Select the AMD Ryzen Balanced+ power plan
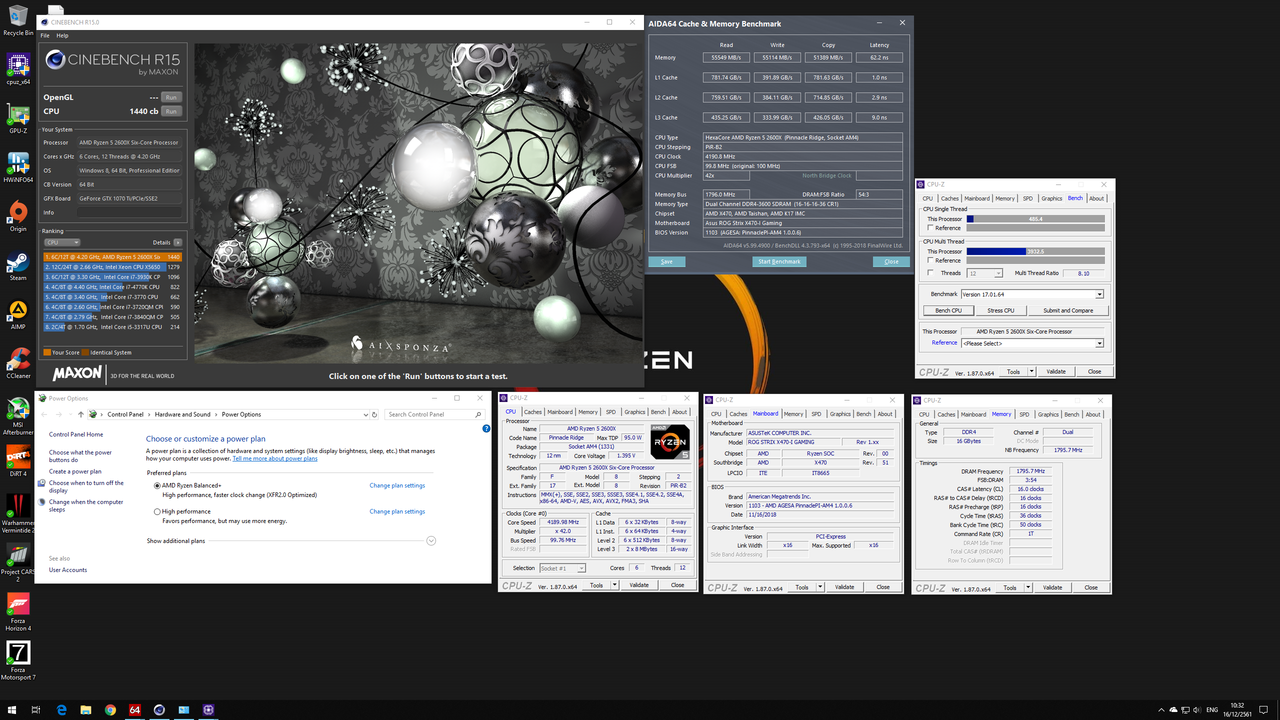1280x720 pixels. pos(157,485)
